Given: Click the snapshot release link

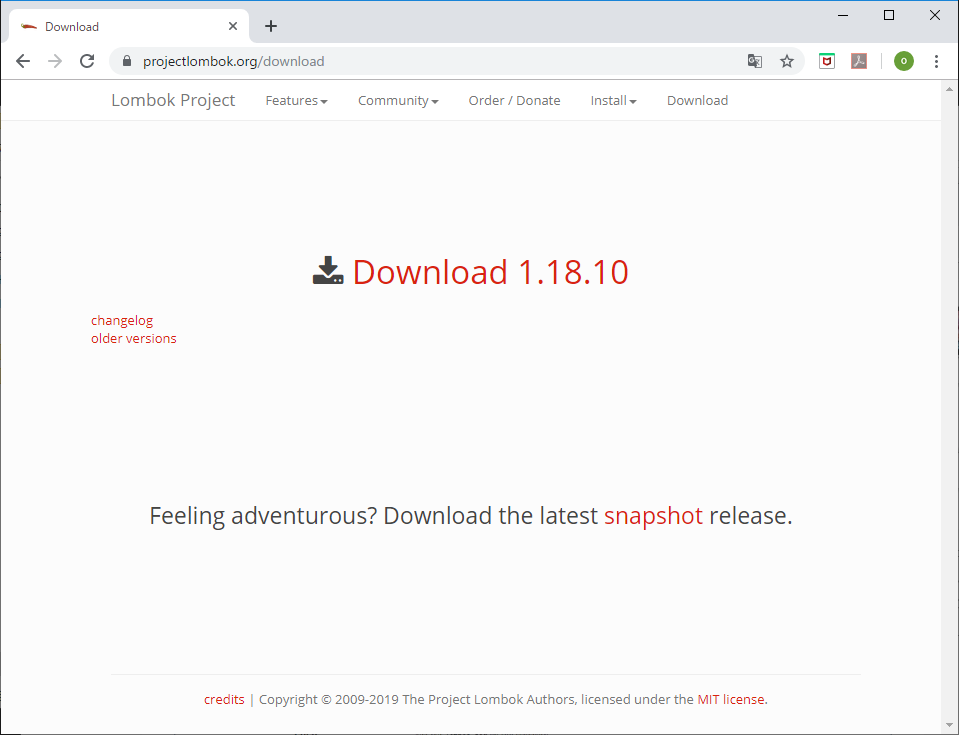Looking at the screenshot, I should (653, 516).
